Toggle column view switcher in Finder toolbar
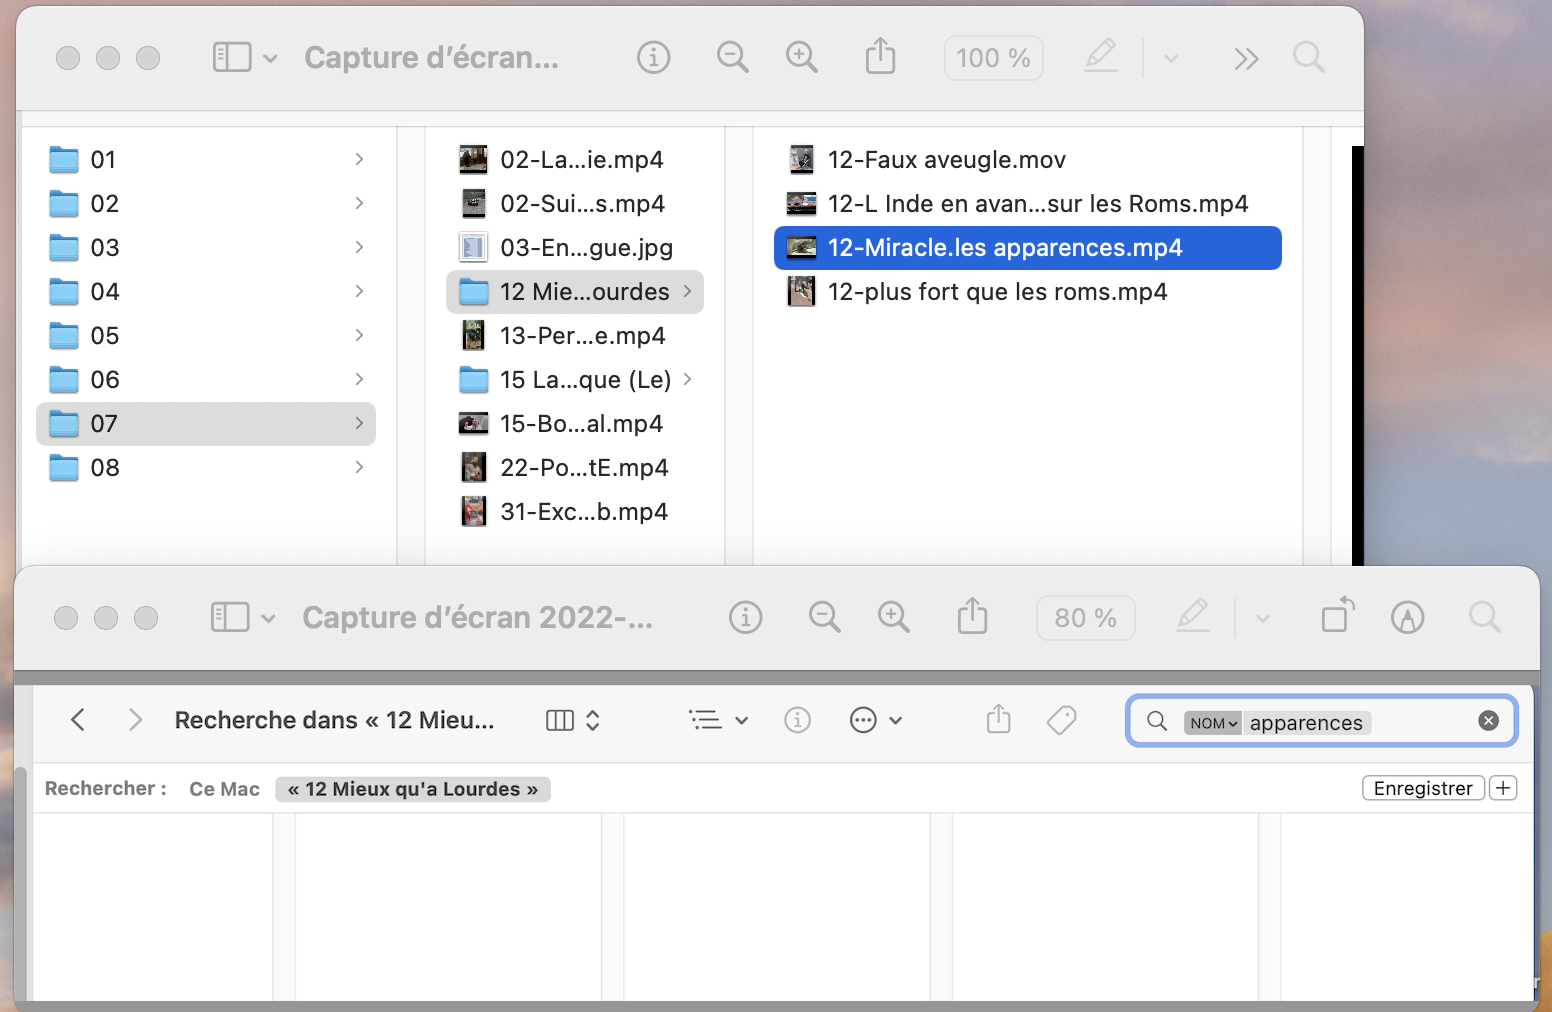 coord(573,720)
